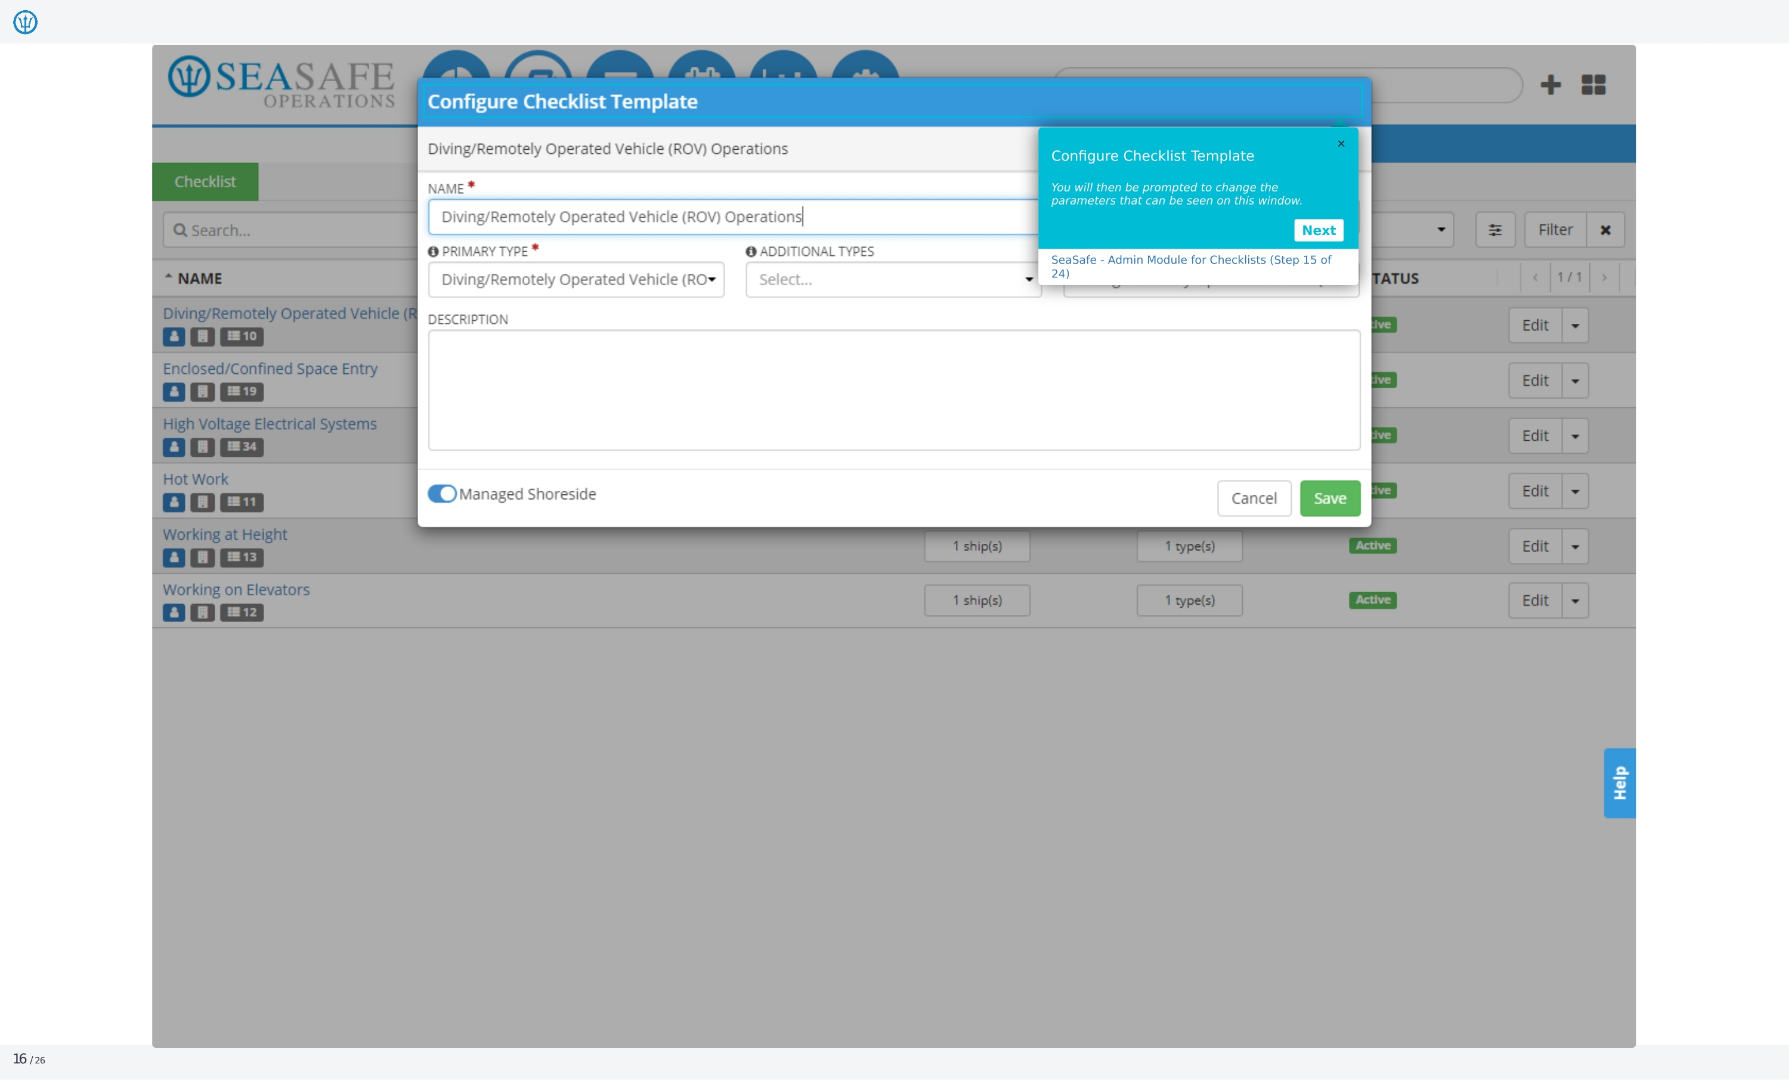The height and width of the screenshot is (1080, 1789).
Task: Click Edit for Working on Elevators row
Action: (x=1535, y=601)
